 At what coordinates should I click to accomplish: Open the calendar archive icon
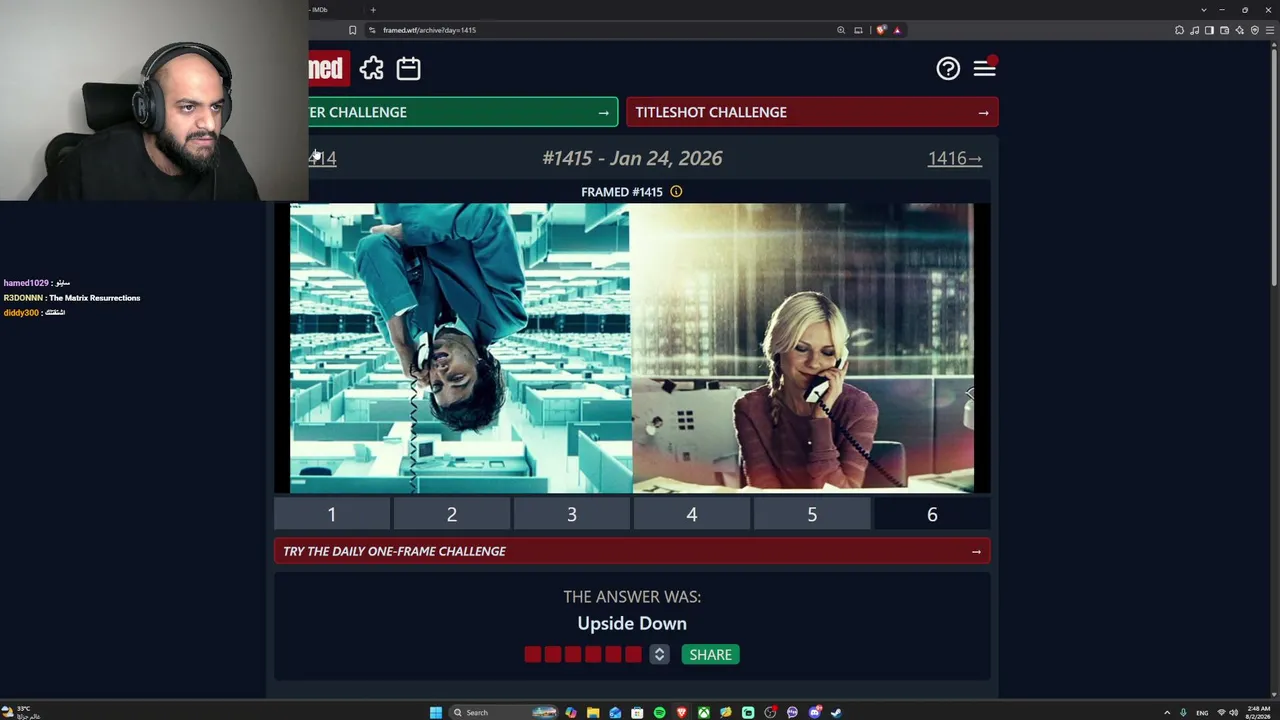(x=408, y=68)
